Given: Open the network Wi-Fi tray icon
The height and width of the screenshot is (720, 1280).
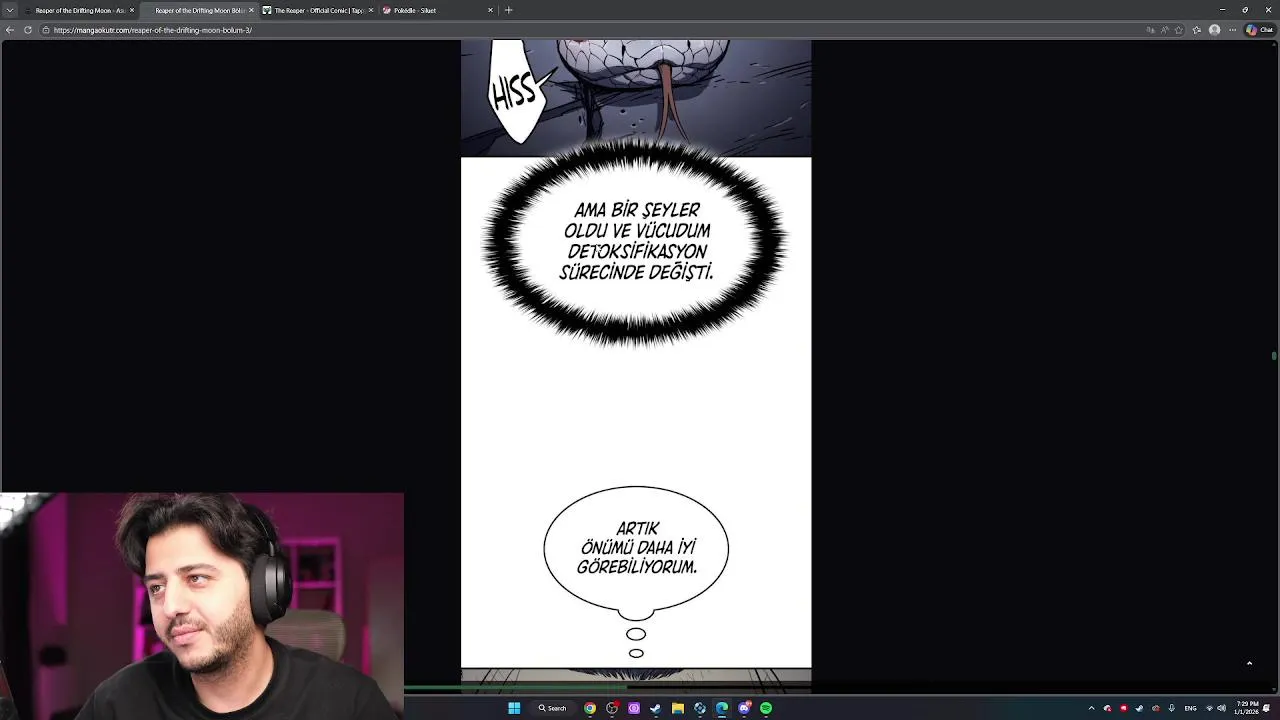Looking at the screenshot, I should click(x=1209, y=708).
